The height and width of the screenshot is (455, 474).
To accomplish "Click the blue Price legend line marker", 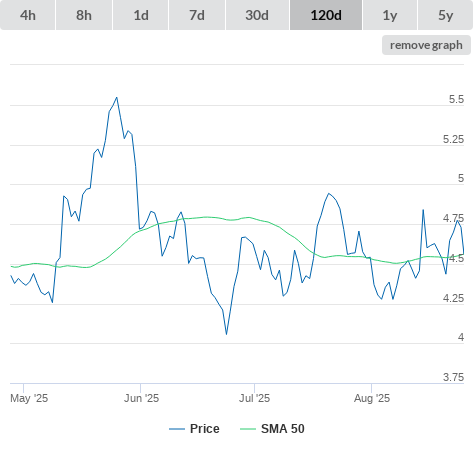I will click(x=177, y=429).
